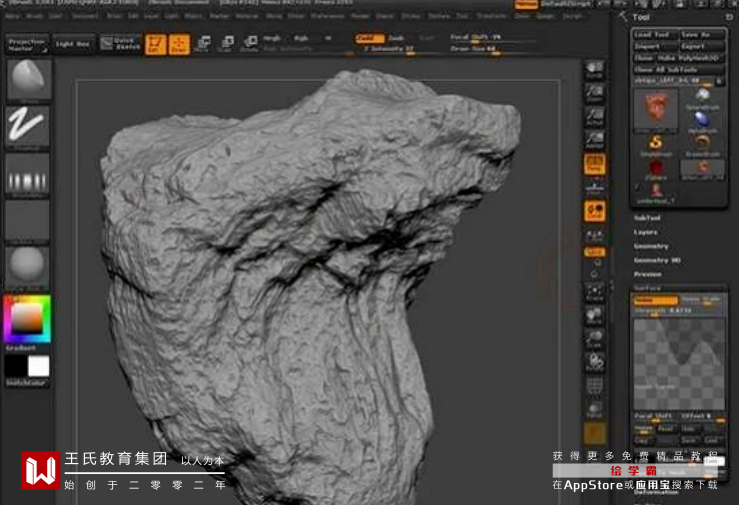Select the SimpleBrush tool thumbnail
The height and width of the screenshot is (505, 739).
[656, 146]
